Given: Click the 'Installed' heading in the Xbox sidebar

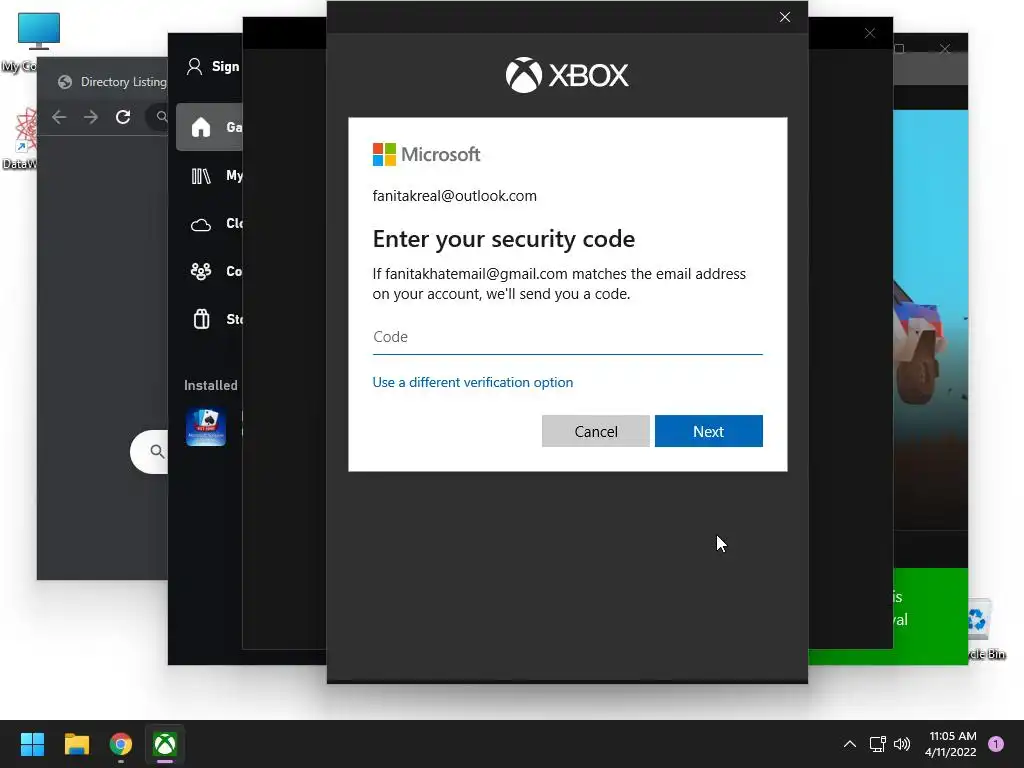Looking at the screenshot, I should pos(210,385).
